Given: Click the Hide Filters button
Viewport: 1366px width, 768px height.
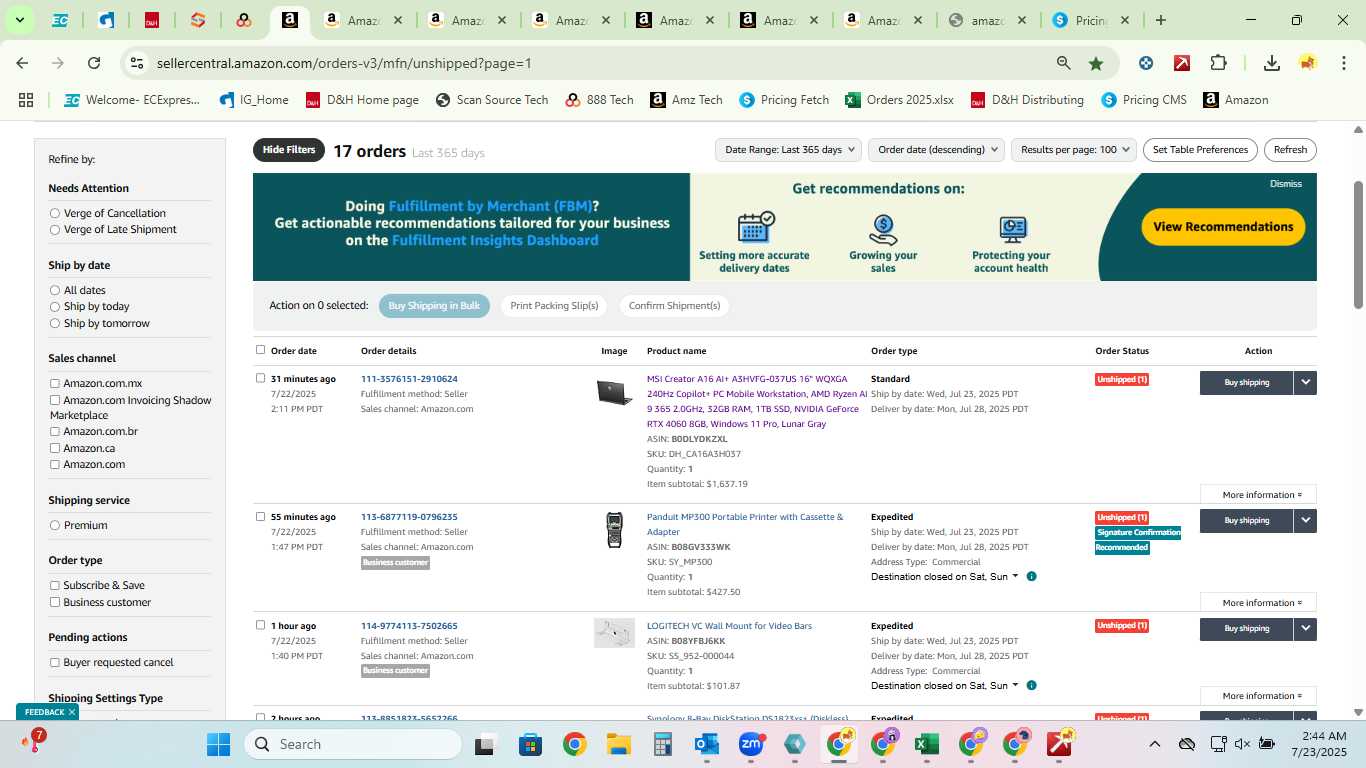Looking at the screenshot, I should point(289,150).
